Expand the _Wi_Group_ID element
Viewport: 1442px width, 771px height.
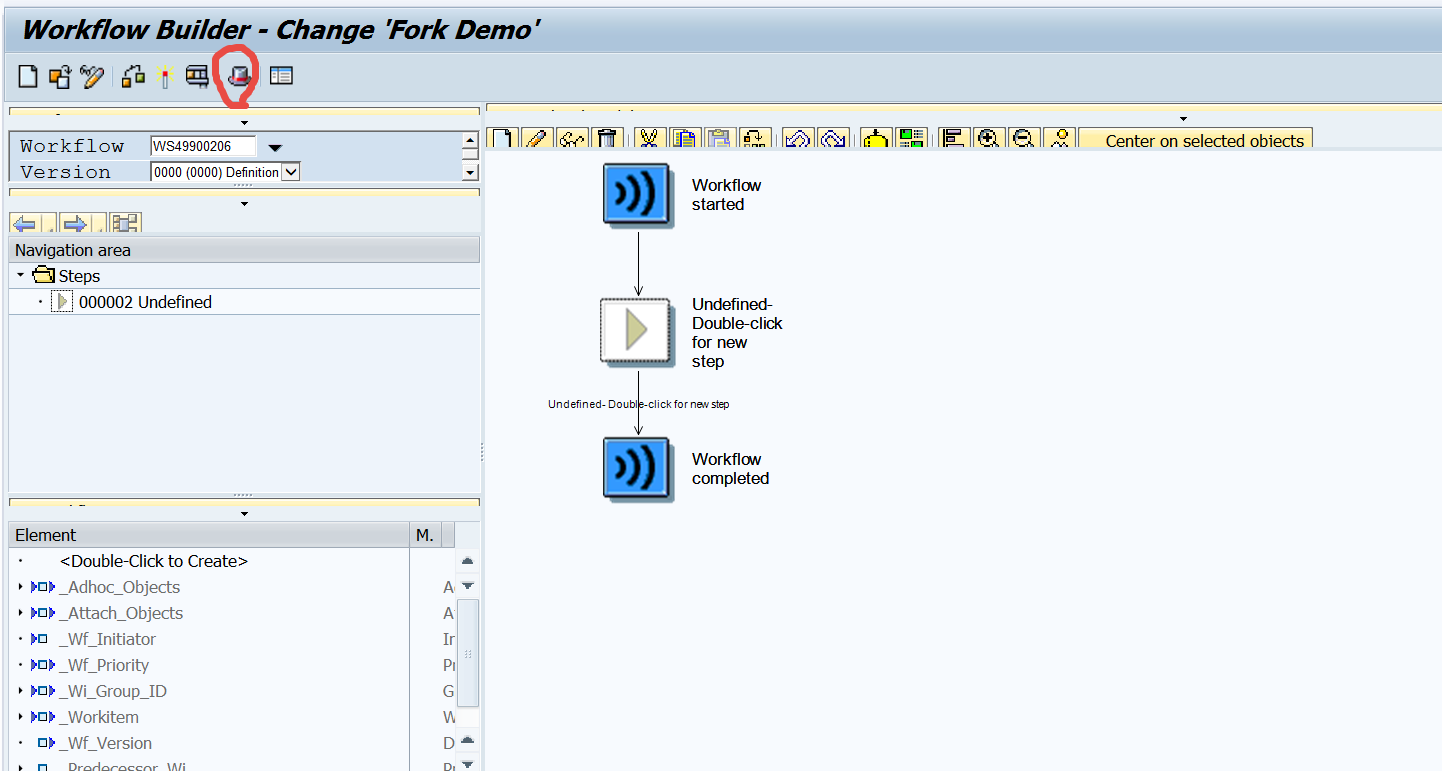click(21, 691)
